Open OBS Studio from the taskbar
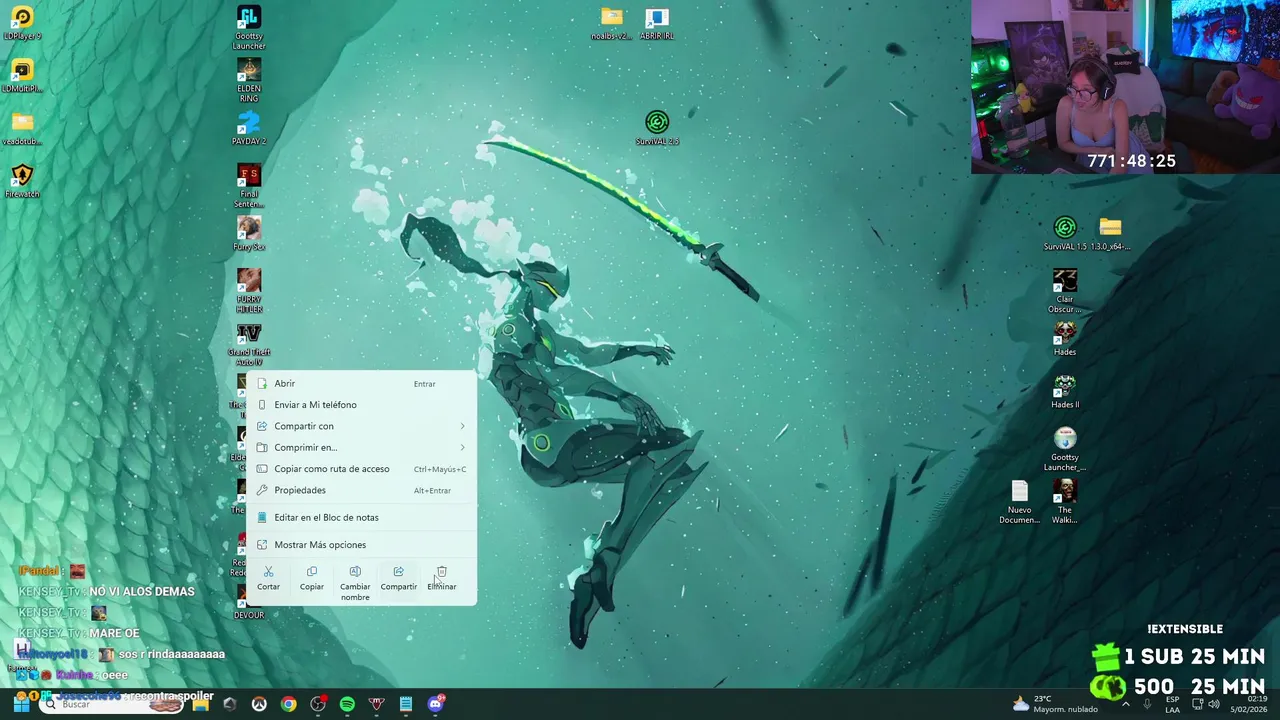This screenshot has width=1280, height=720. (x=318, y=704)
